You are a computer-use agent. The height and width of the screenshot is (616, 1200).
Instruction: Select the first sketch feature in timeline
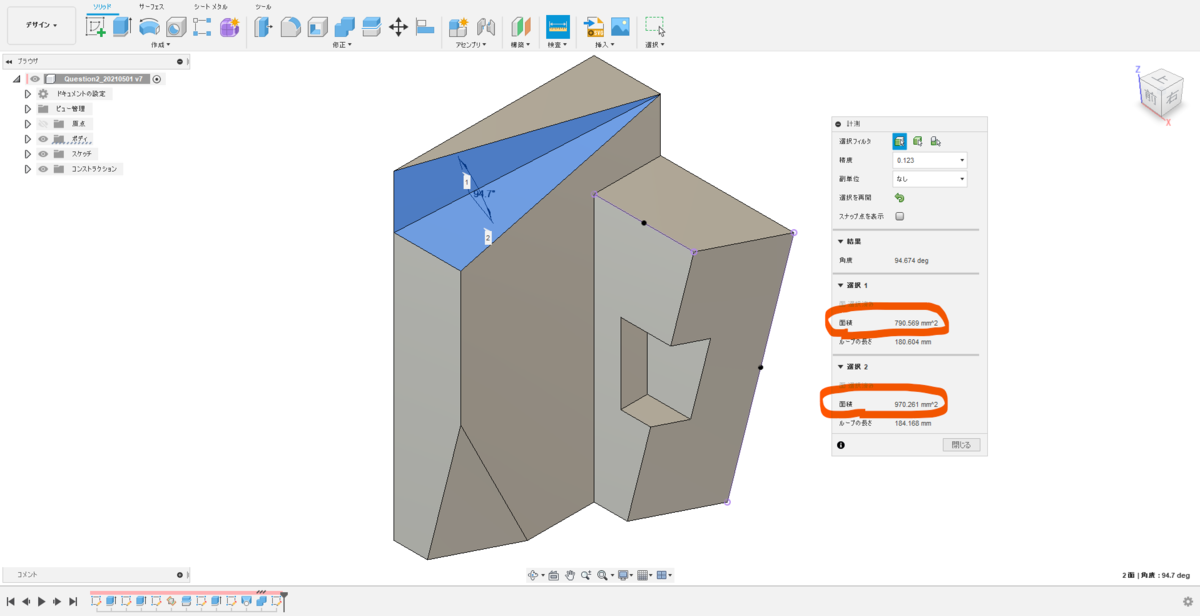[x=96, y=601]
